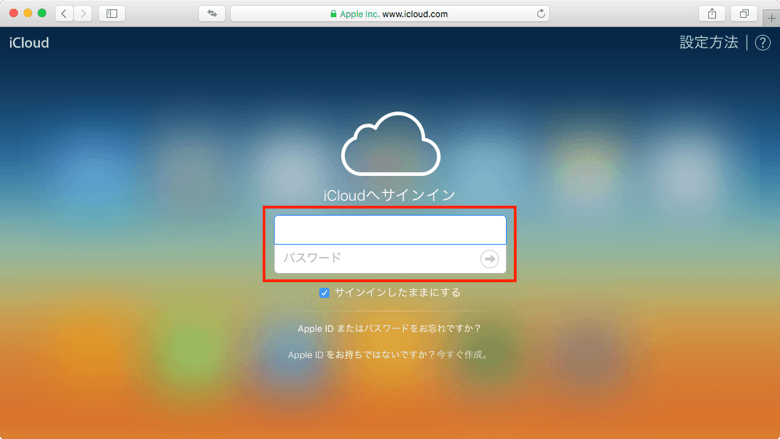Image resolution: width=780 pixels, height=439 pixels.
Task: Open iCloud help question mark icon
Action: [x=763, y=43]
